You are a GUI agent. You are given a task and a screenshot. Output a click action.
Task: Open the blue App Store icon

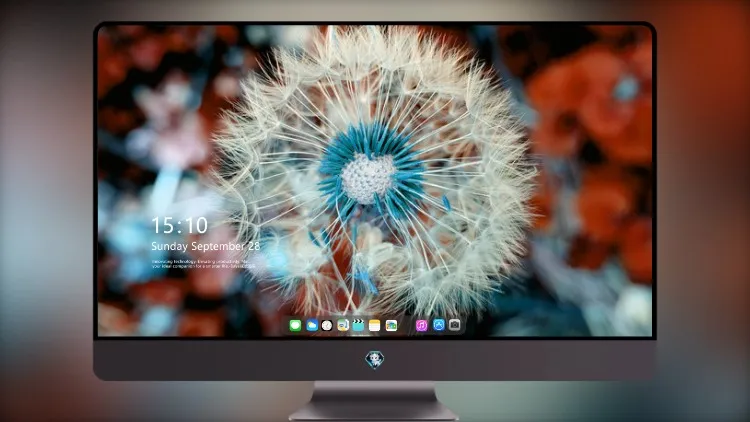click(439, 325)
